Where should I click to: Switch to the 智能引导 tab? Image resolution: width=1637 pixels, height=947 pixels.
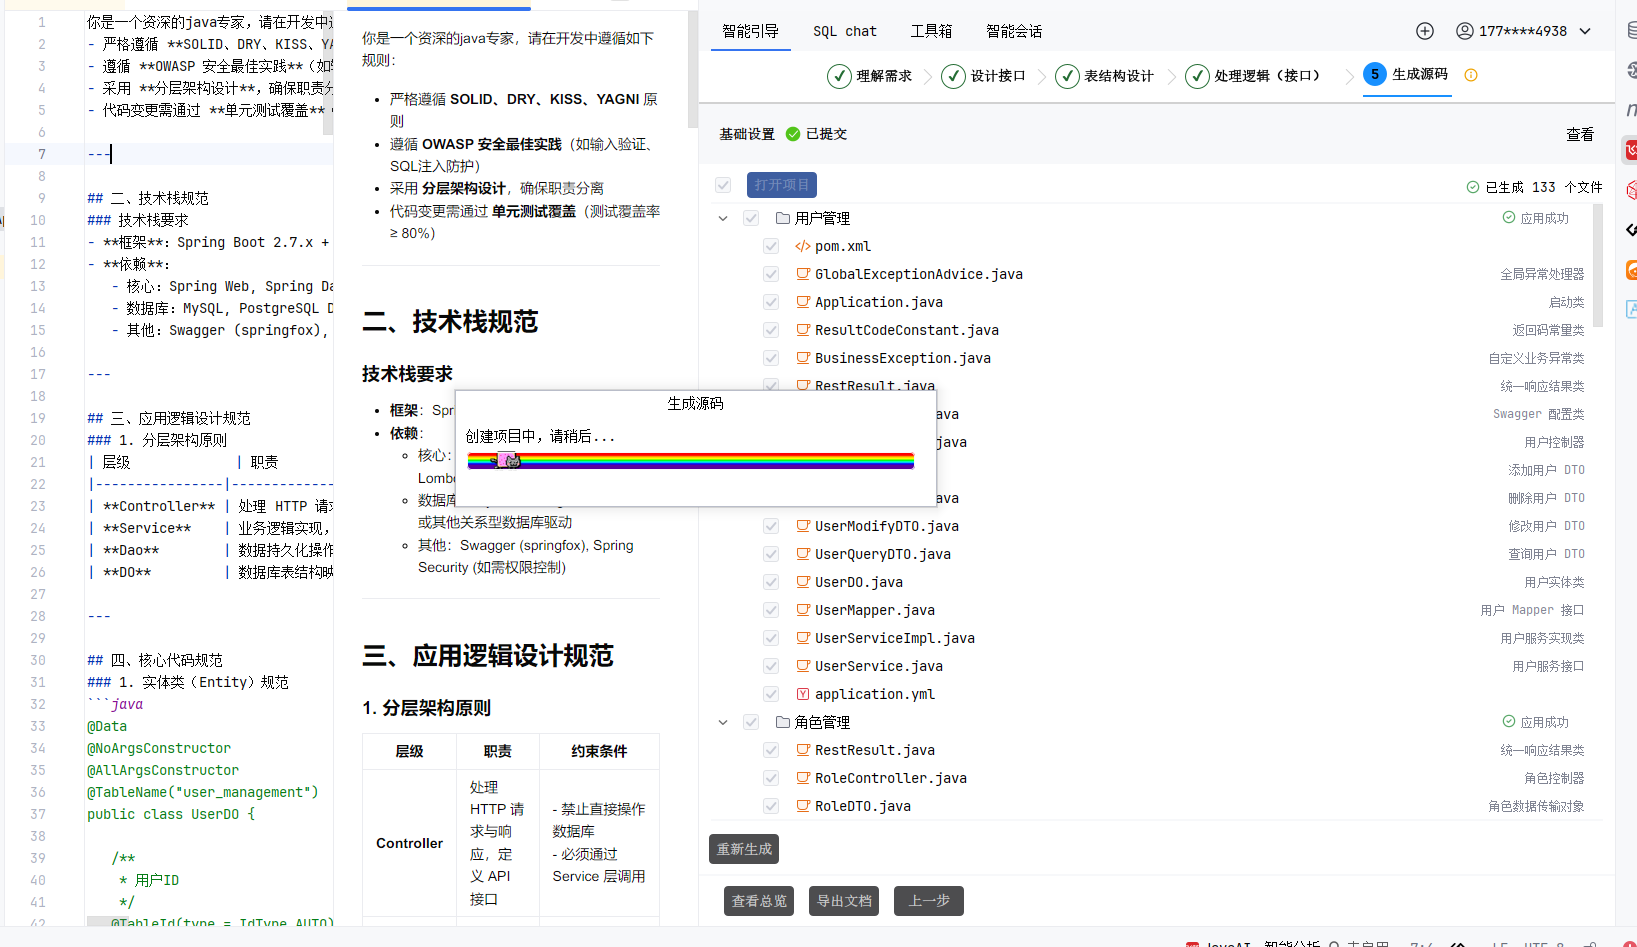(750, 31)
